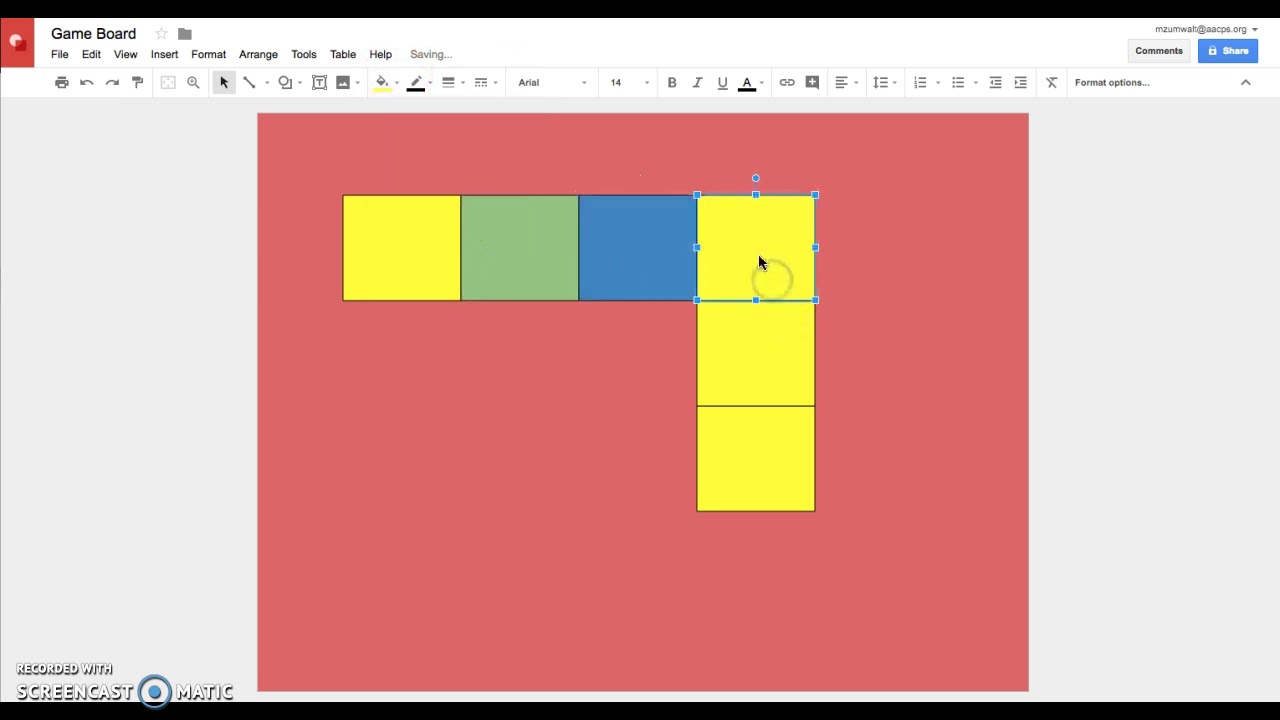1280x720 pixels.
Task: Select the yellow square on the canvas
Action: point(401,247)
